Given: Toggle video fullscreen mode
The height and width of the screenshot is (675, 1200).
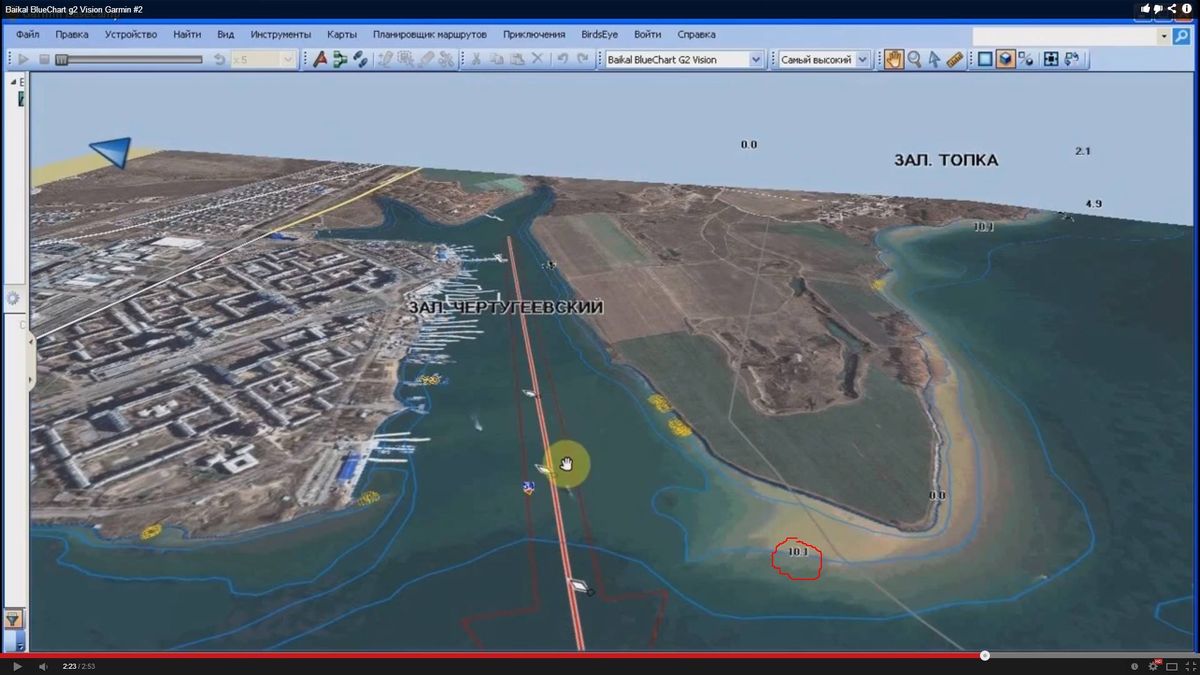Looking at the screenshot, I should coord(1189,666).
